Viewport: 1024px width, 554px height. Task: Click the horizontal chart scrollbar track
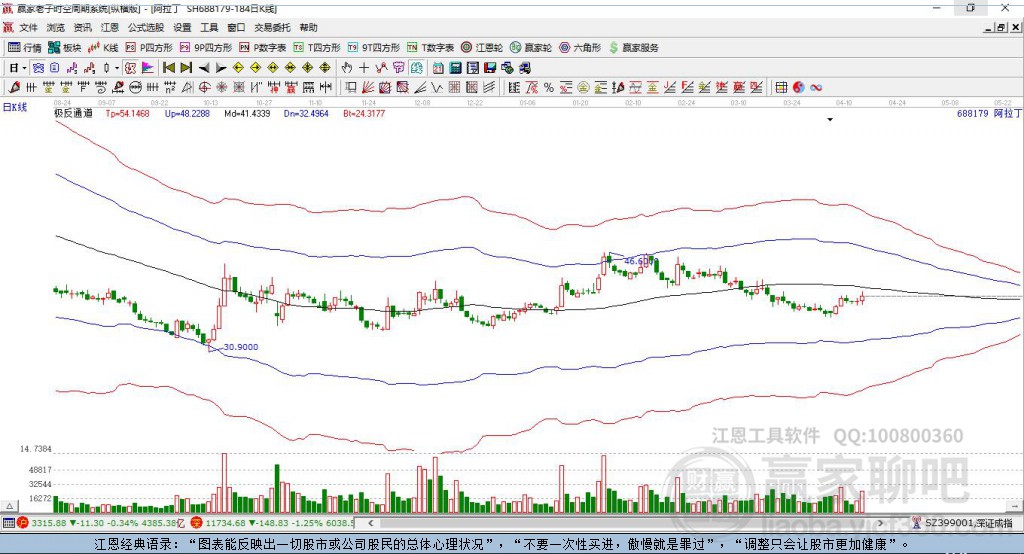pyautogui.click(x=626, y=523)
